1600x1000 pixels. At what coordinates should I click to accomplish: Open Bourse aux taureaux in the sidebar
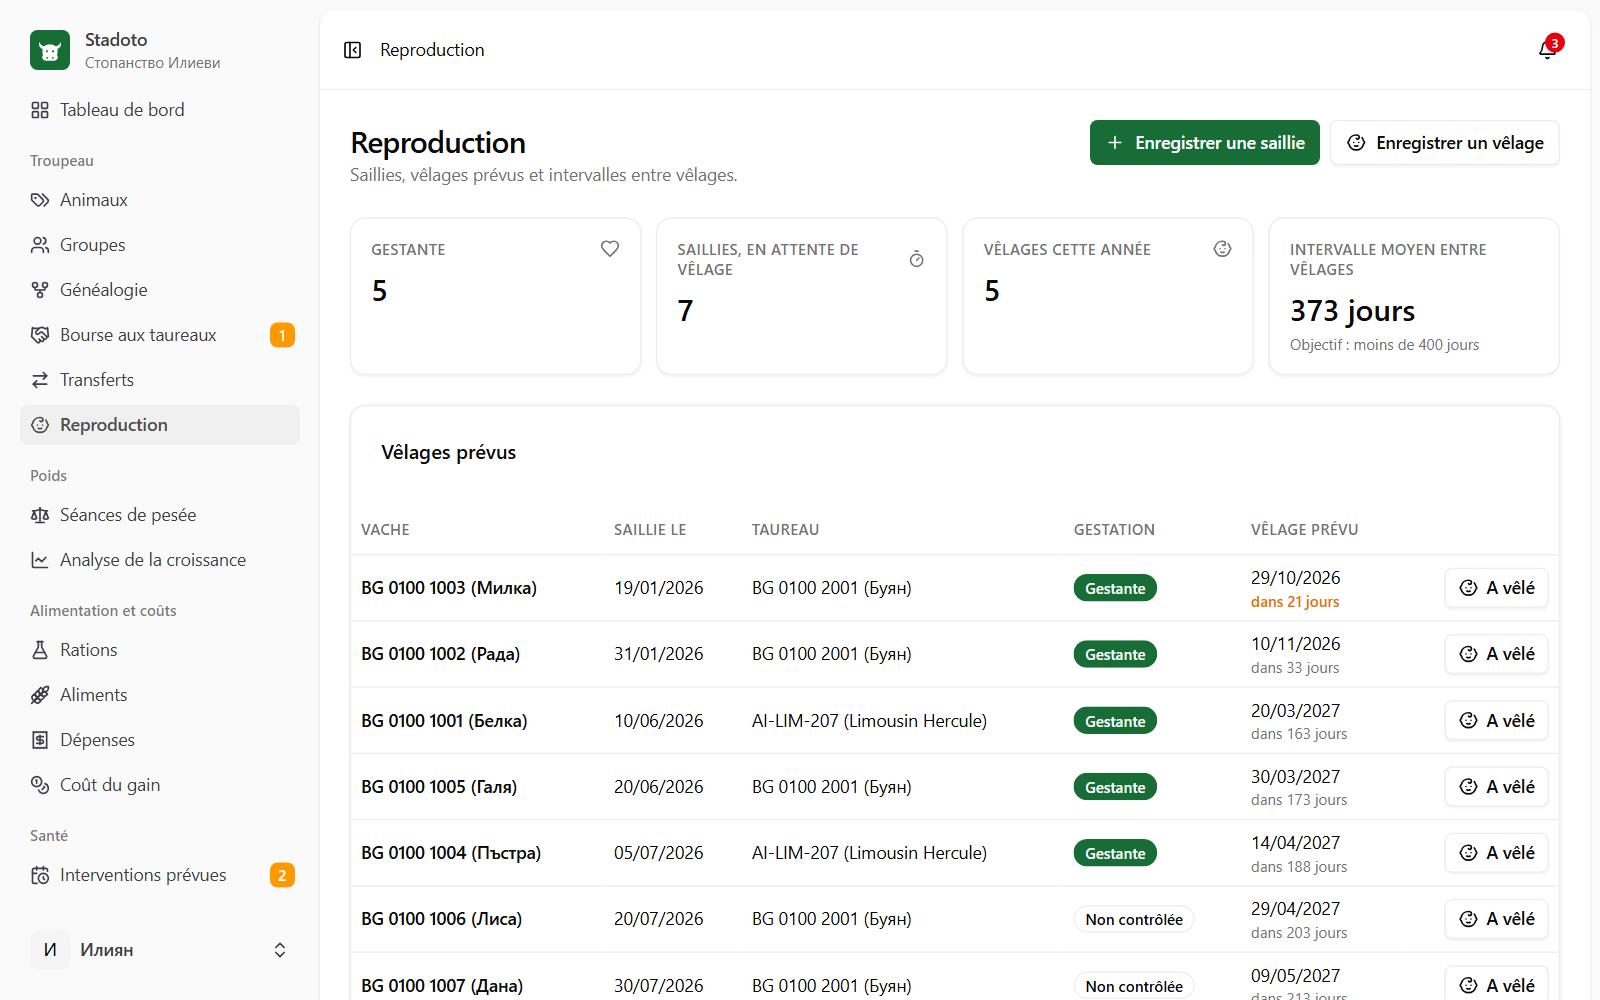point(160,335)
